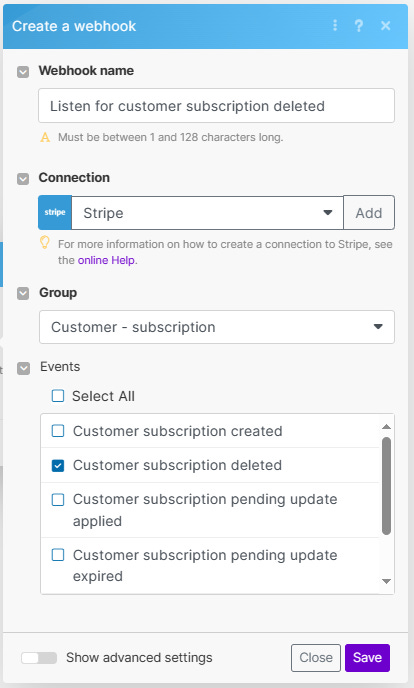Save the webhook
This screenshot has height=688, width=414.
pyautogui.click(x=367, y=658)
